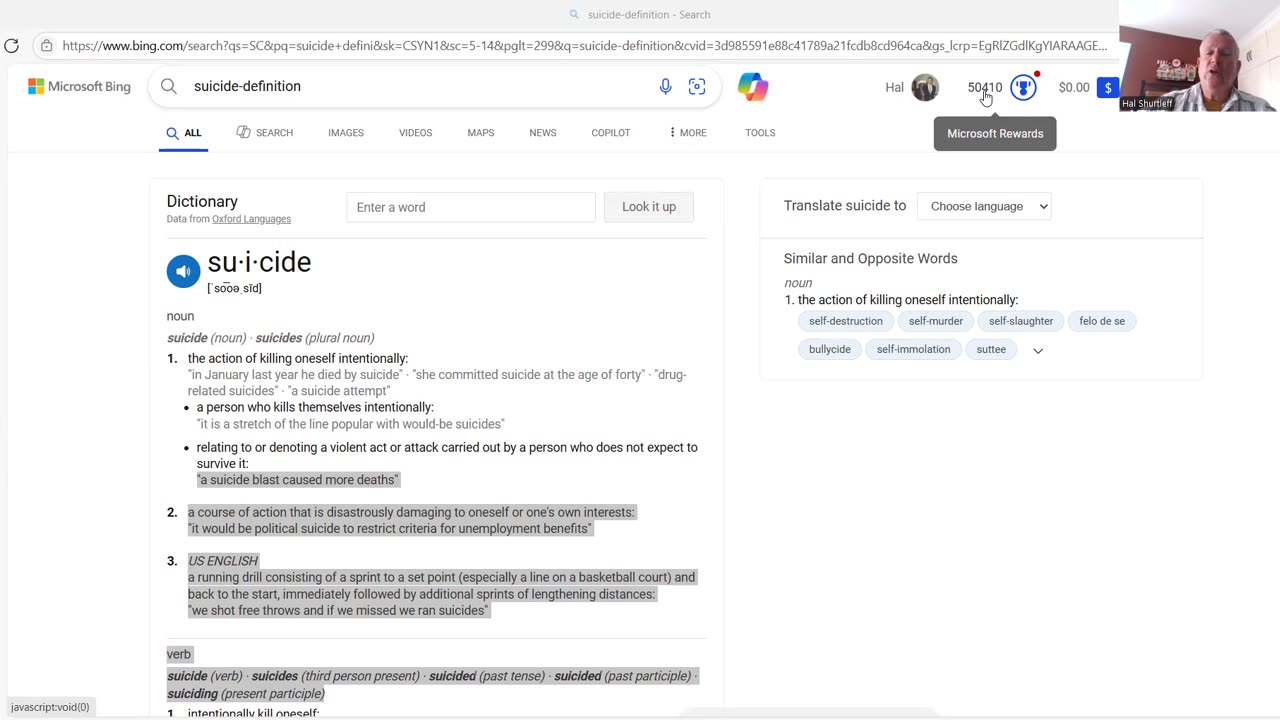Play the suicide pronunciation audio
Image resolution: width=1280 pixels, height=720 pixels.
click(183, 271)
